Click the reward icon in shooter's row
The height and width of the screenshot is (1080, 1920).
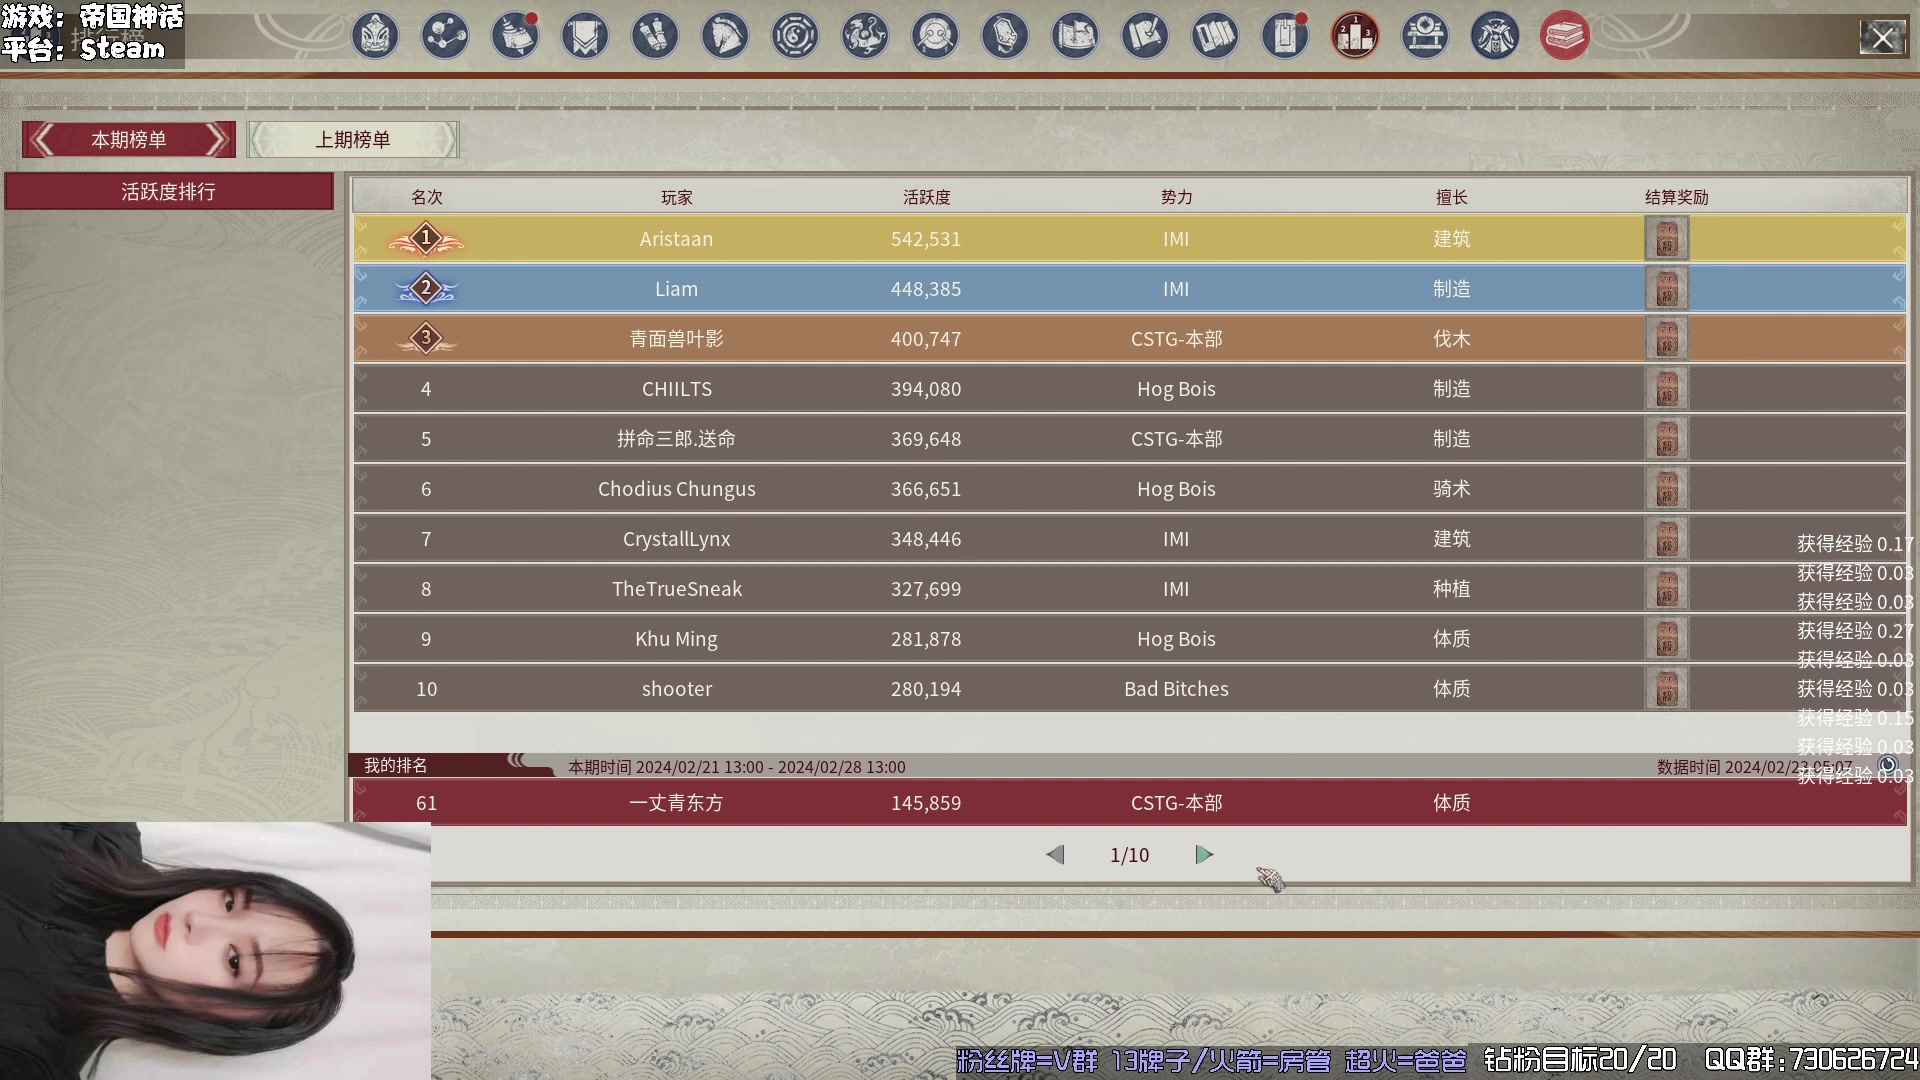(1667, 689)
